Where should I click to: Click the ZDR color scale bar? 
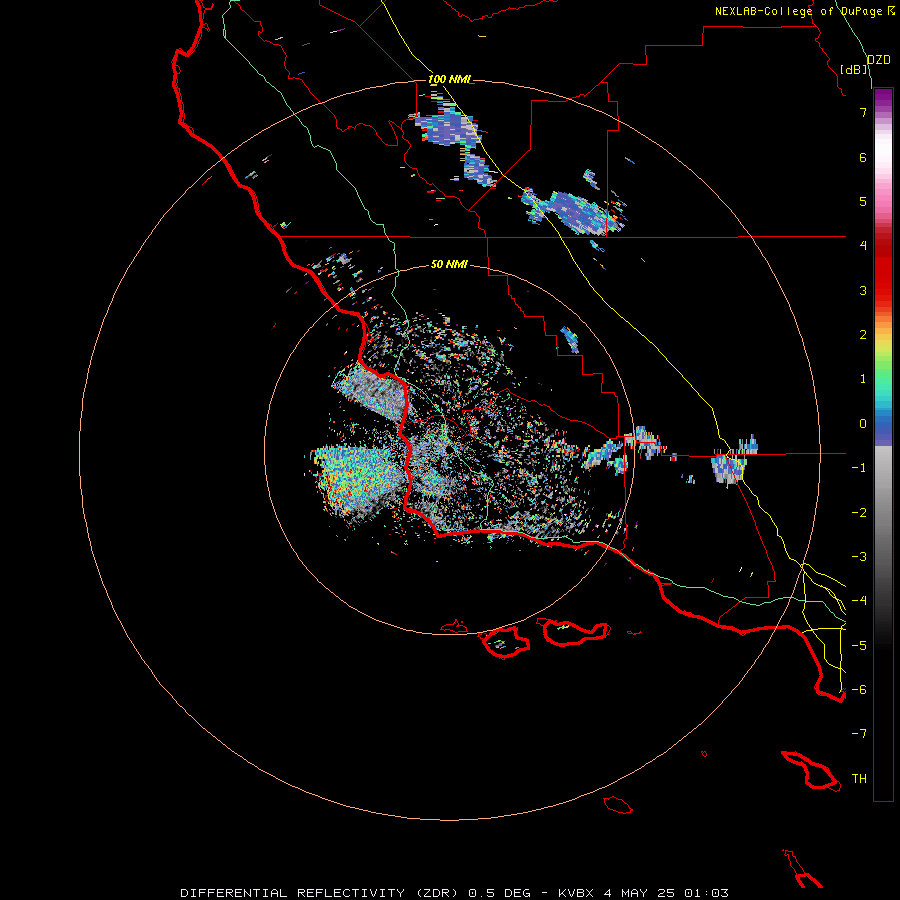[x=883, y=444]
